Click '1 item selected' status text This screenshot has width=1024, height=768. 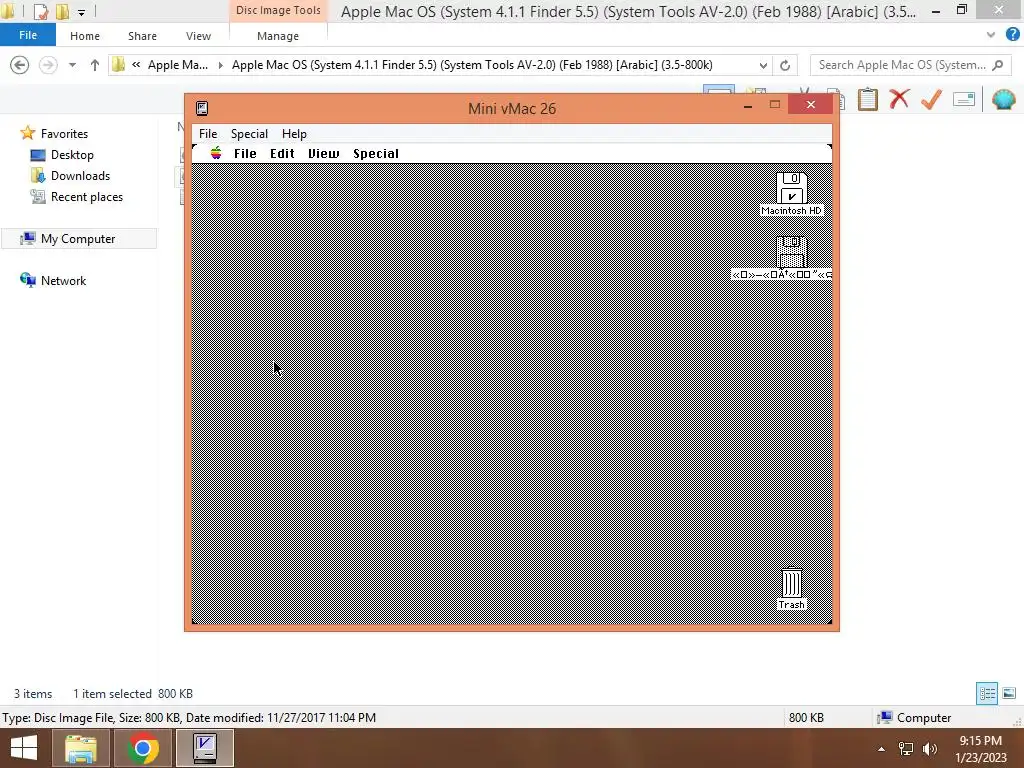[x=112, y=694]
